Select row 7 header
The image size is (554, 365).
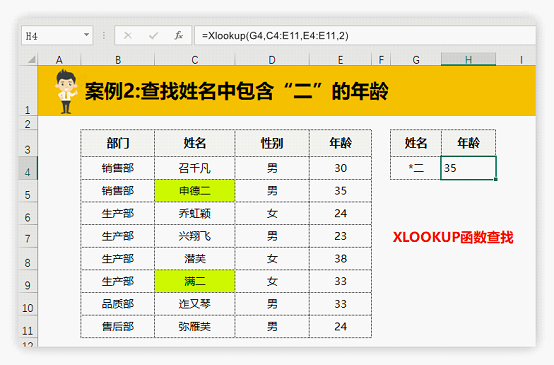click(28, 236)
